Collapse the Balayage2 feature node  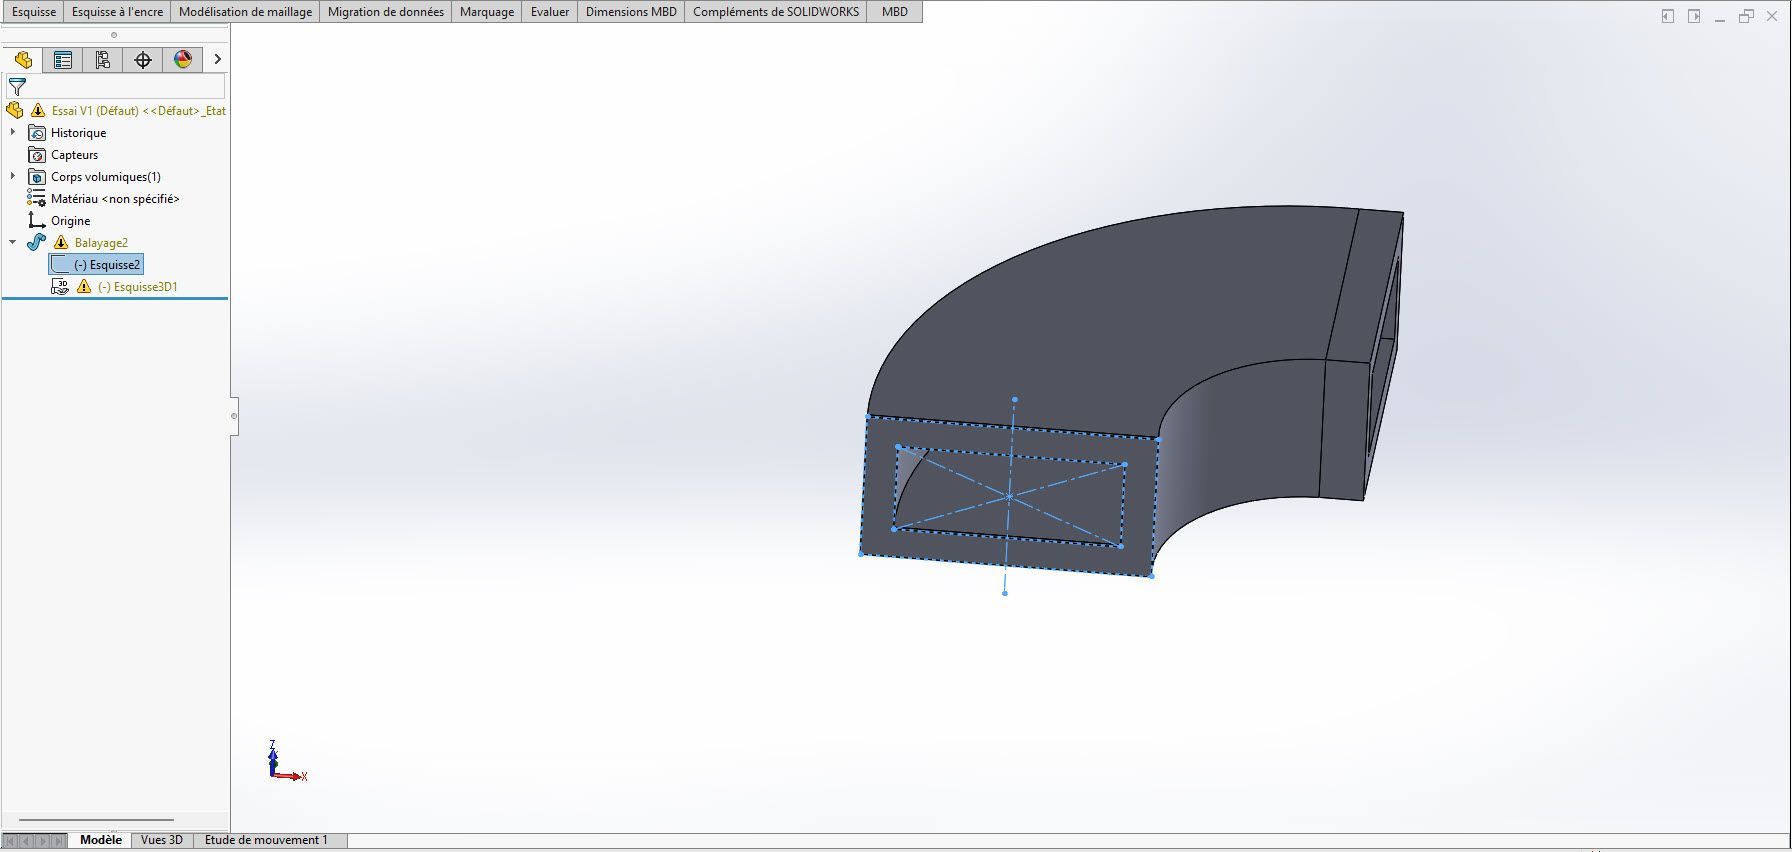13,242
